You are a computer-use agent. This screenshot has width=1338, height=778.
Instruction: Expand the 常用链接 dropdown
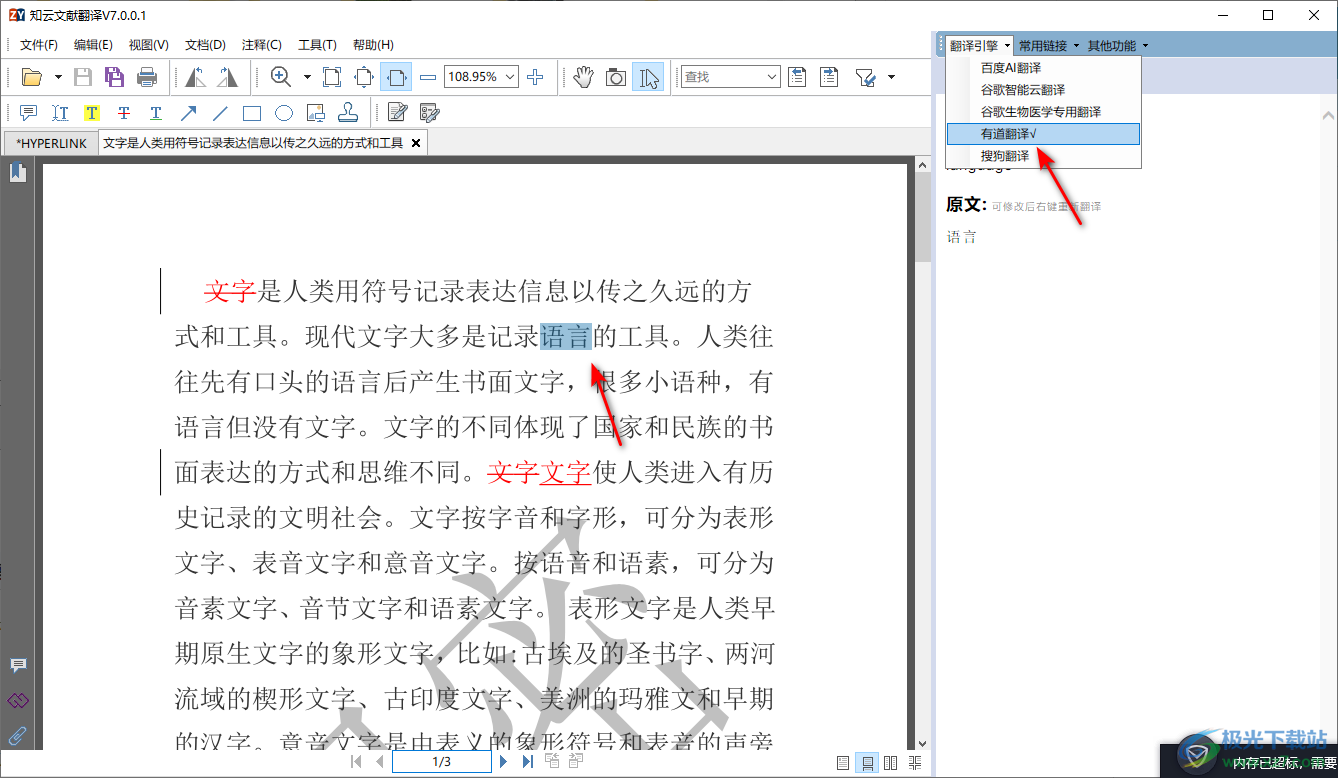coord(1048,45)
